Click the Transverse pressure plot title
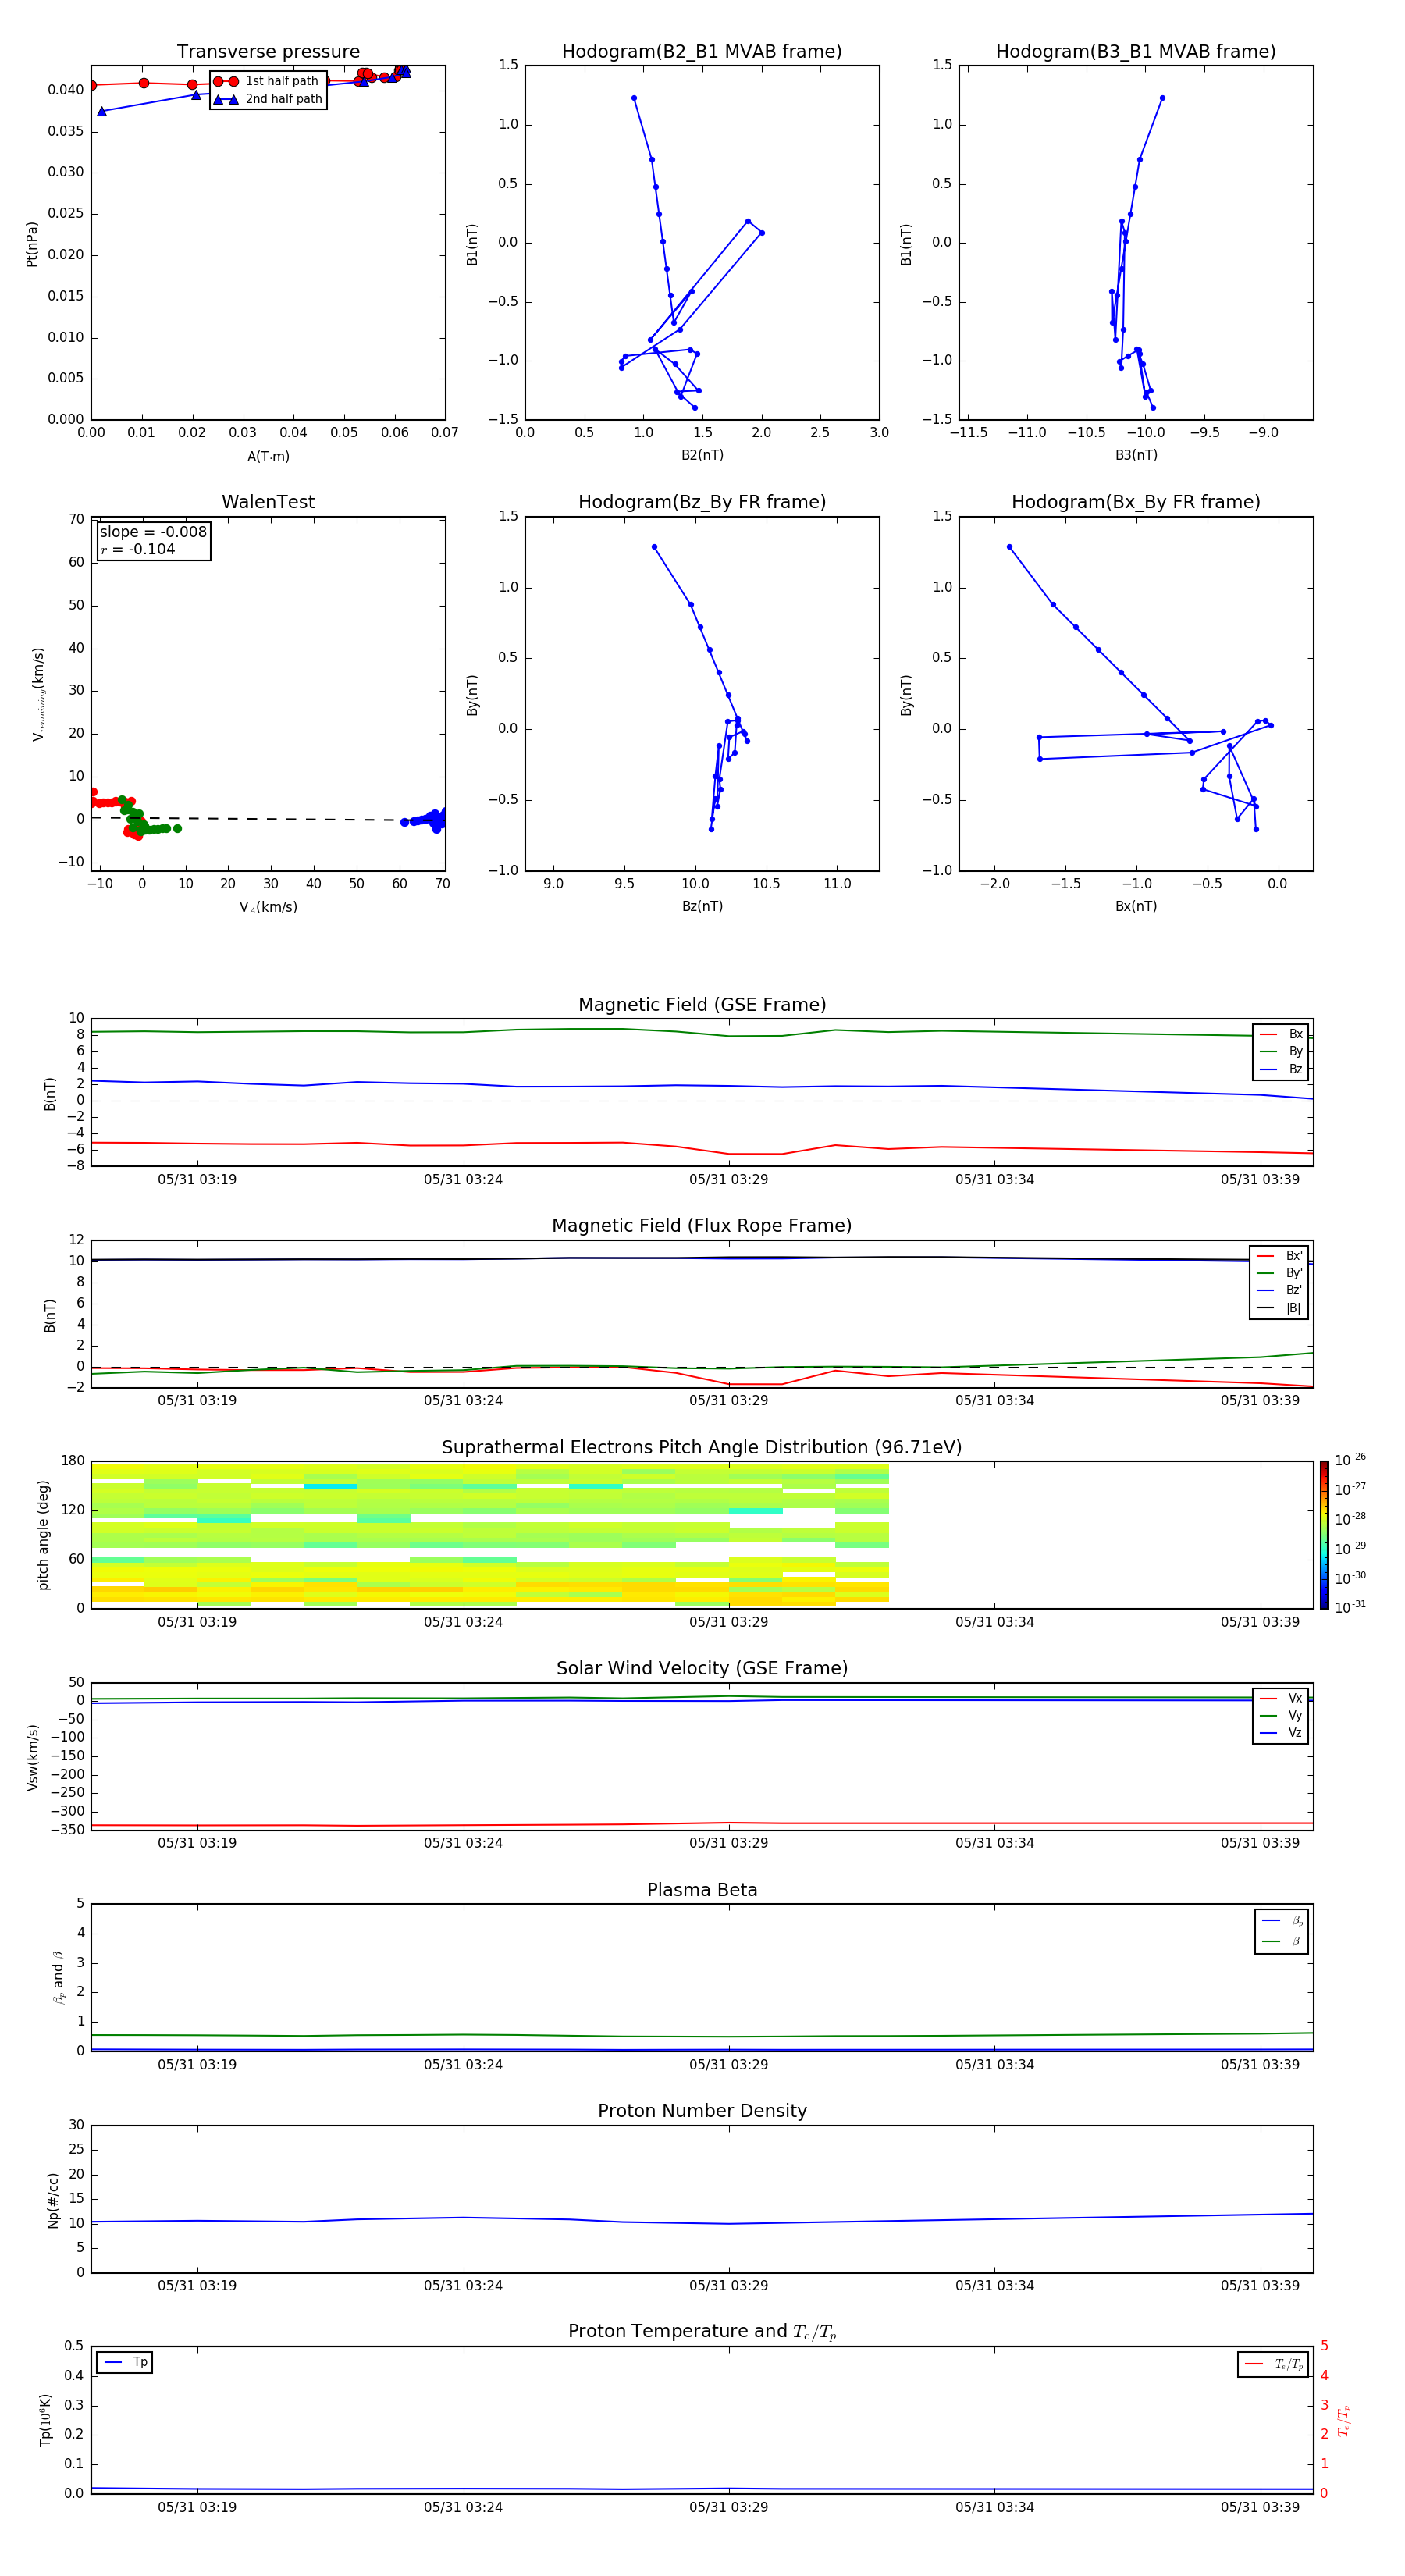This screenshot has height=2576, width=1405. point(268,52)
